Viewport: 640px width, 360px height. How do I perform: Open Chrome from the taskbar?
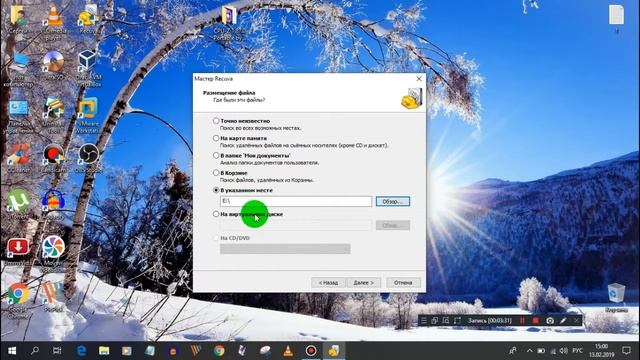coord(219,351)
